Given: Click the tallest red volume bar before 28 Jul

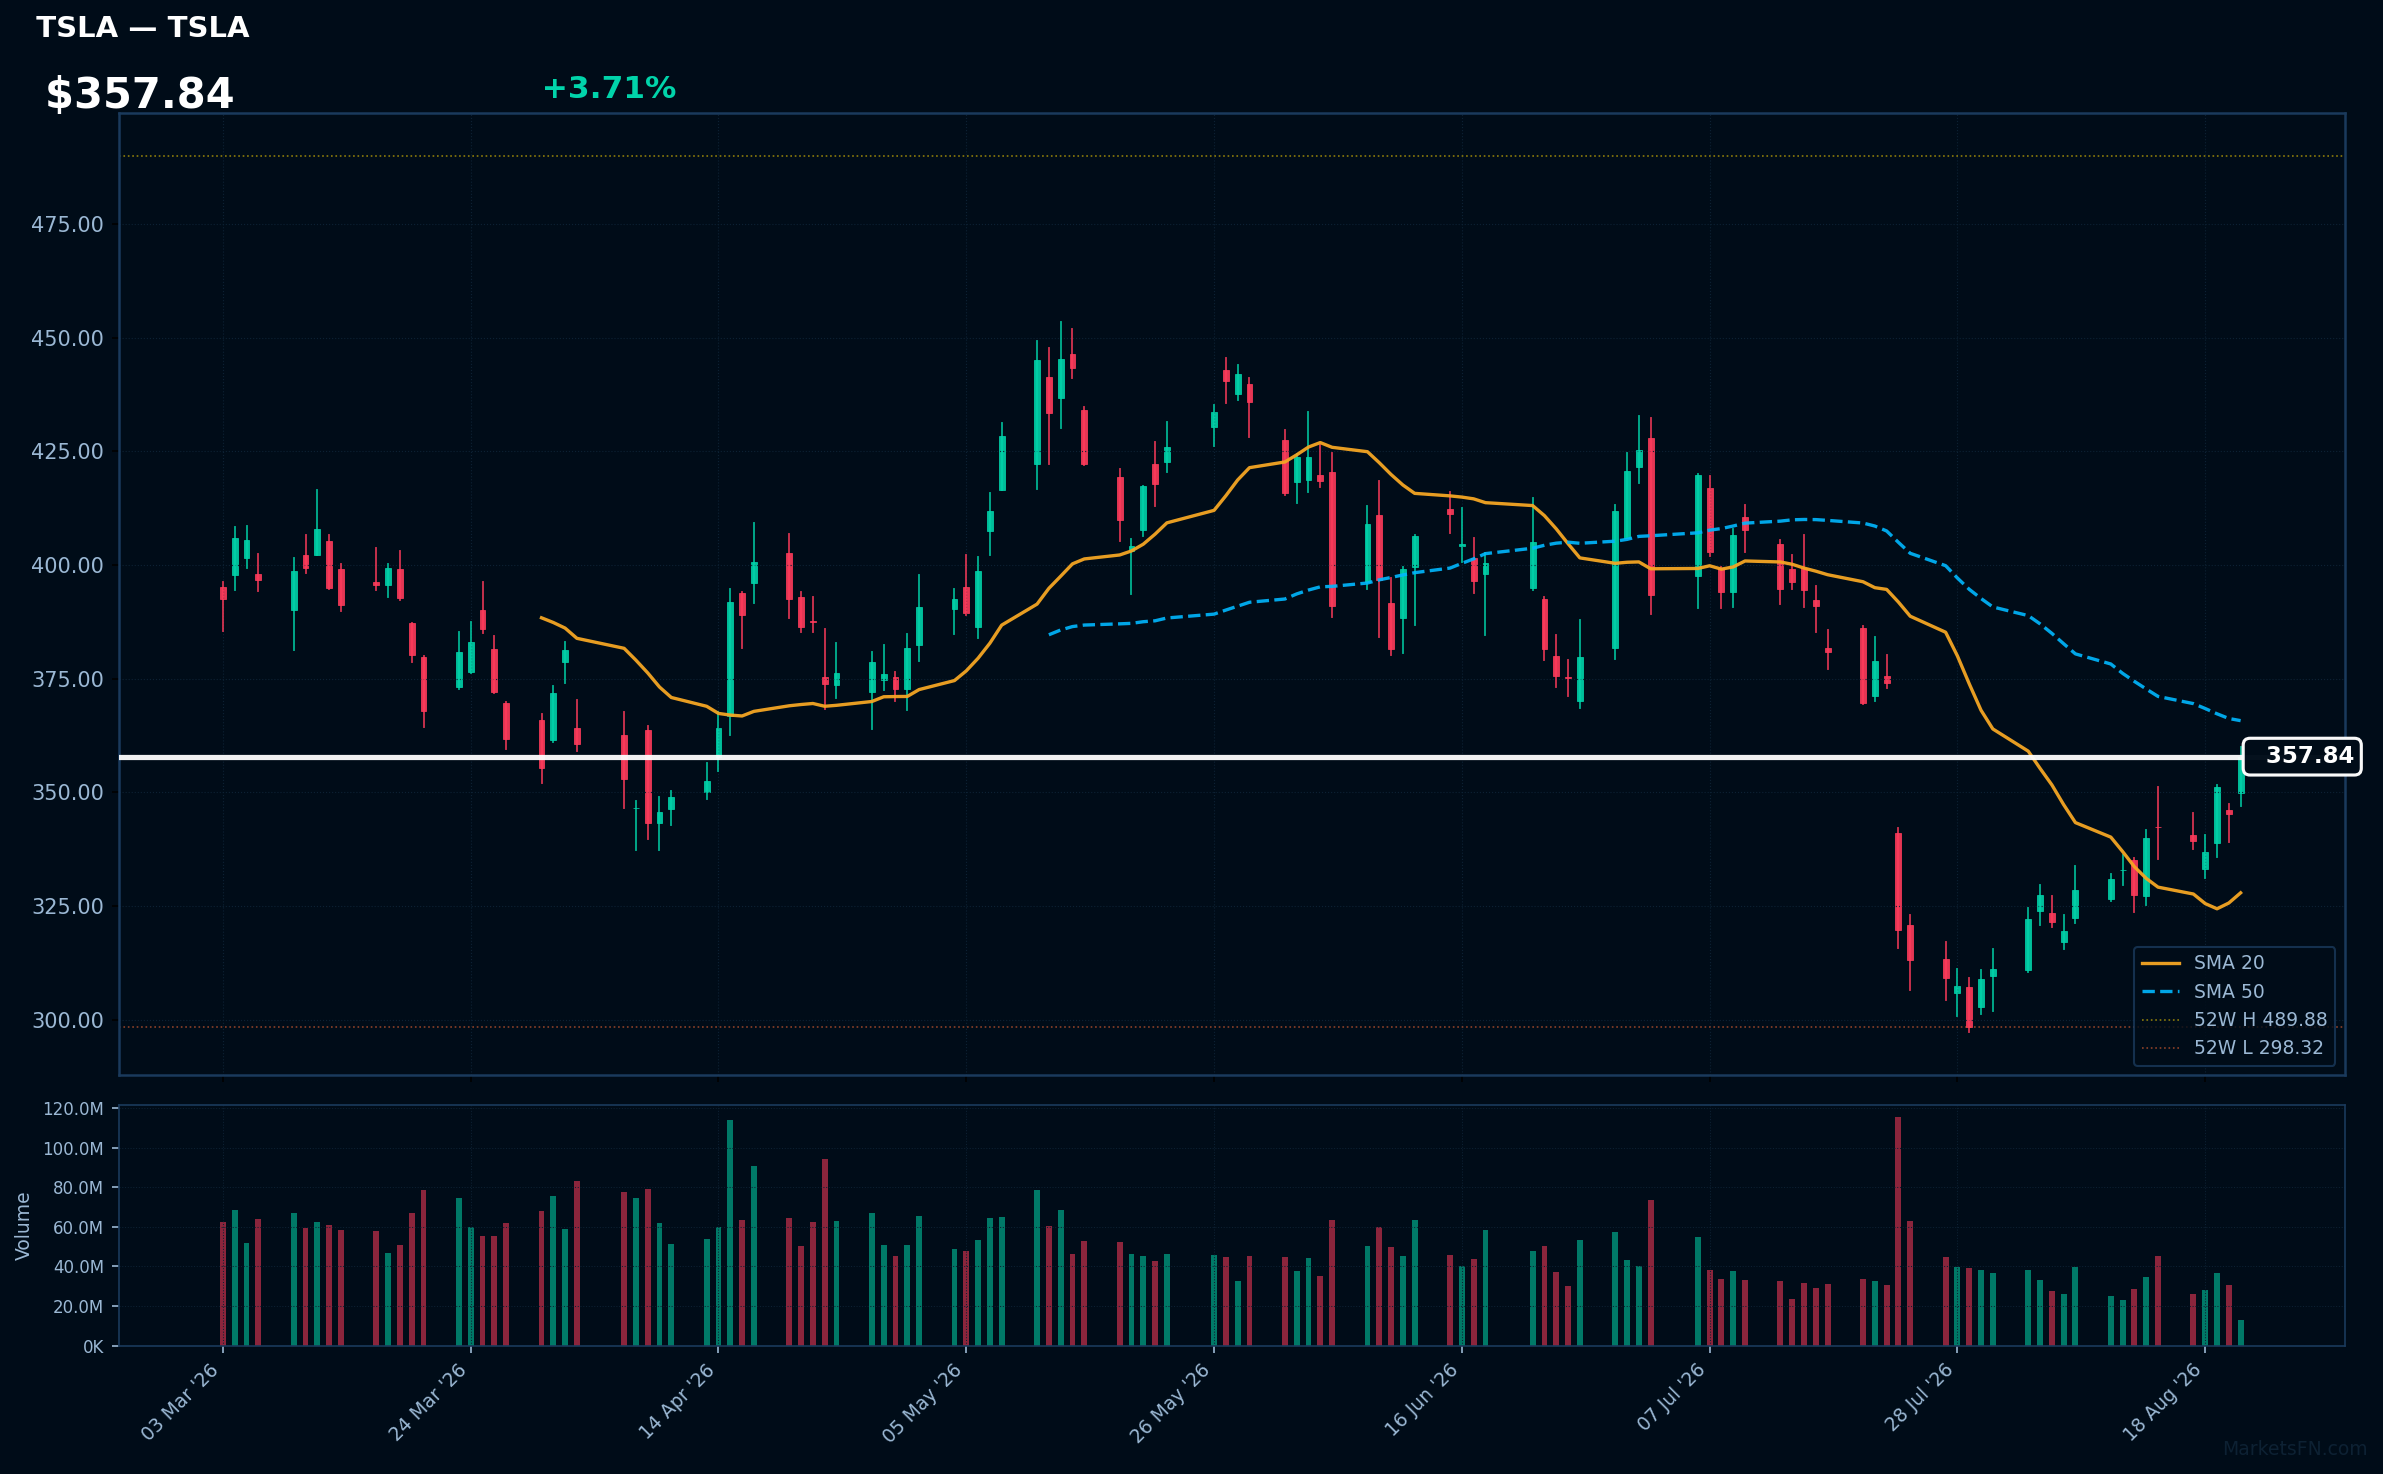Looking at the screenshot, I should click(1898, 1231).
